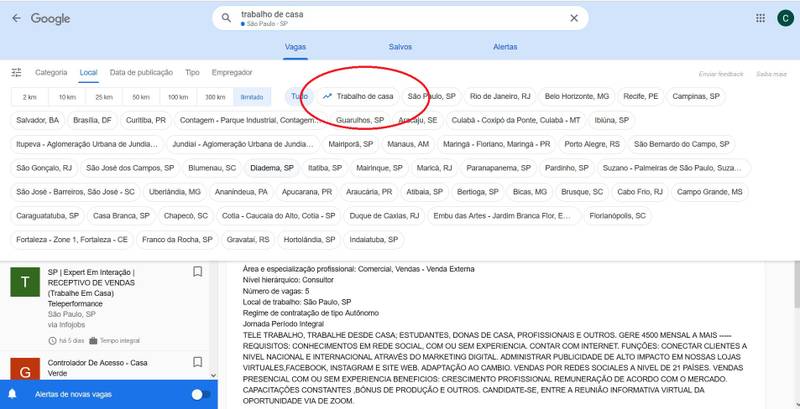
Task: Filter by Curitiba, PR
Action: point(146,120)
